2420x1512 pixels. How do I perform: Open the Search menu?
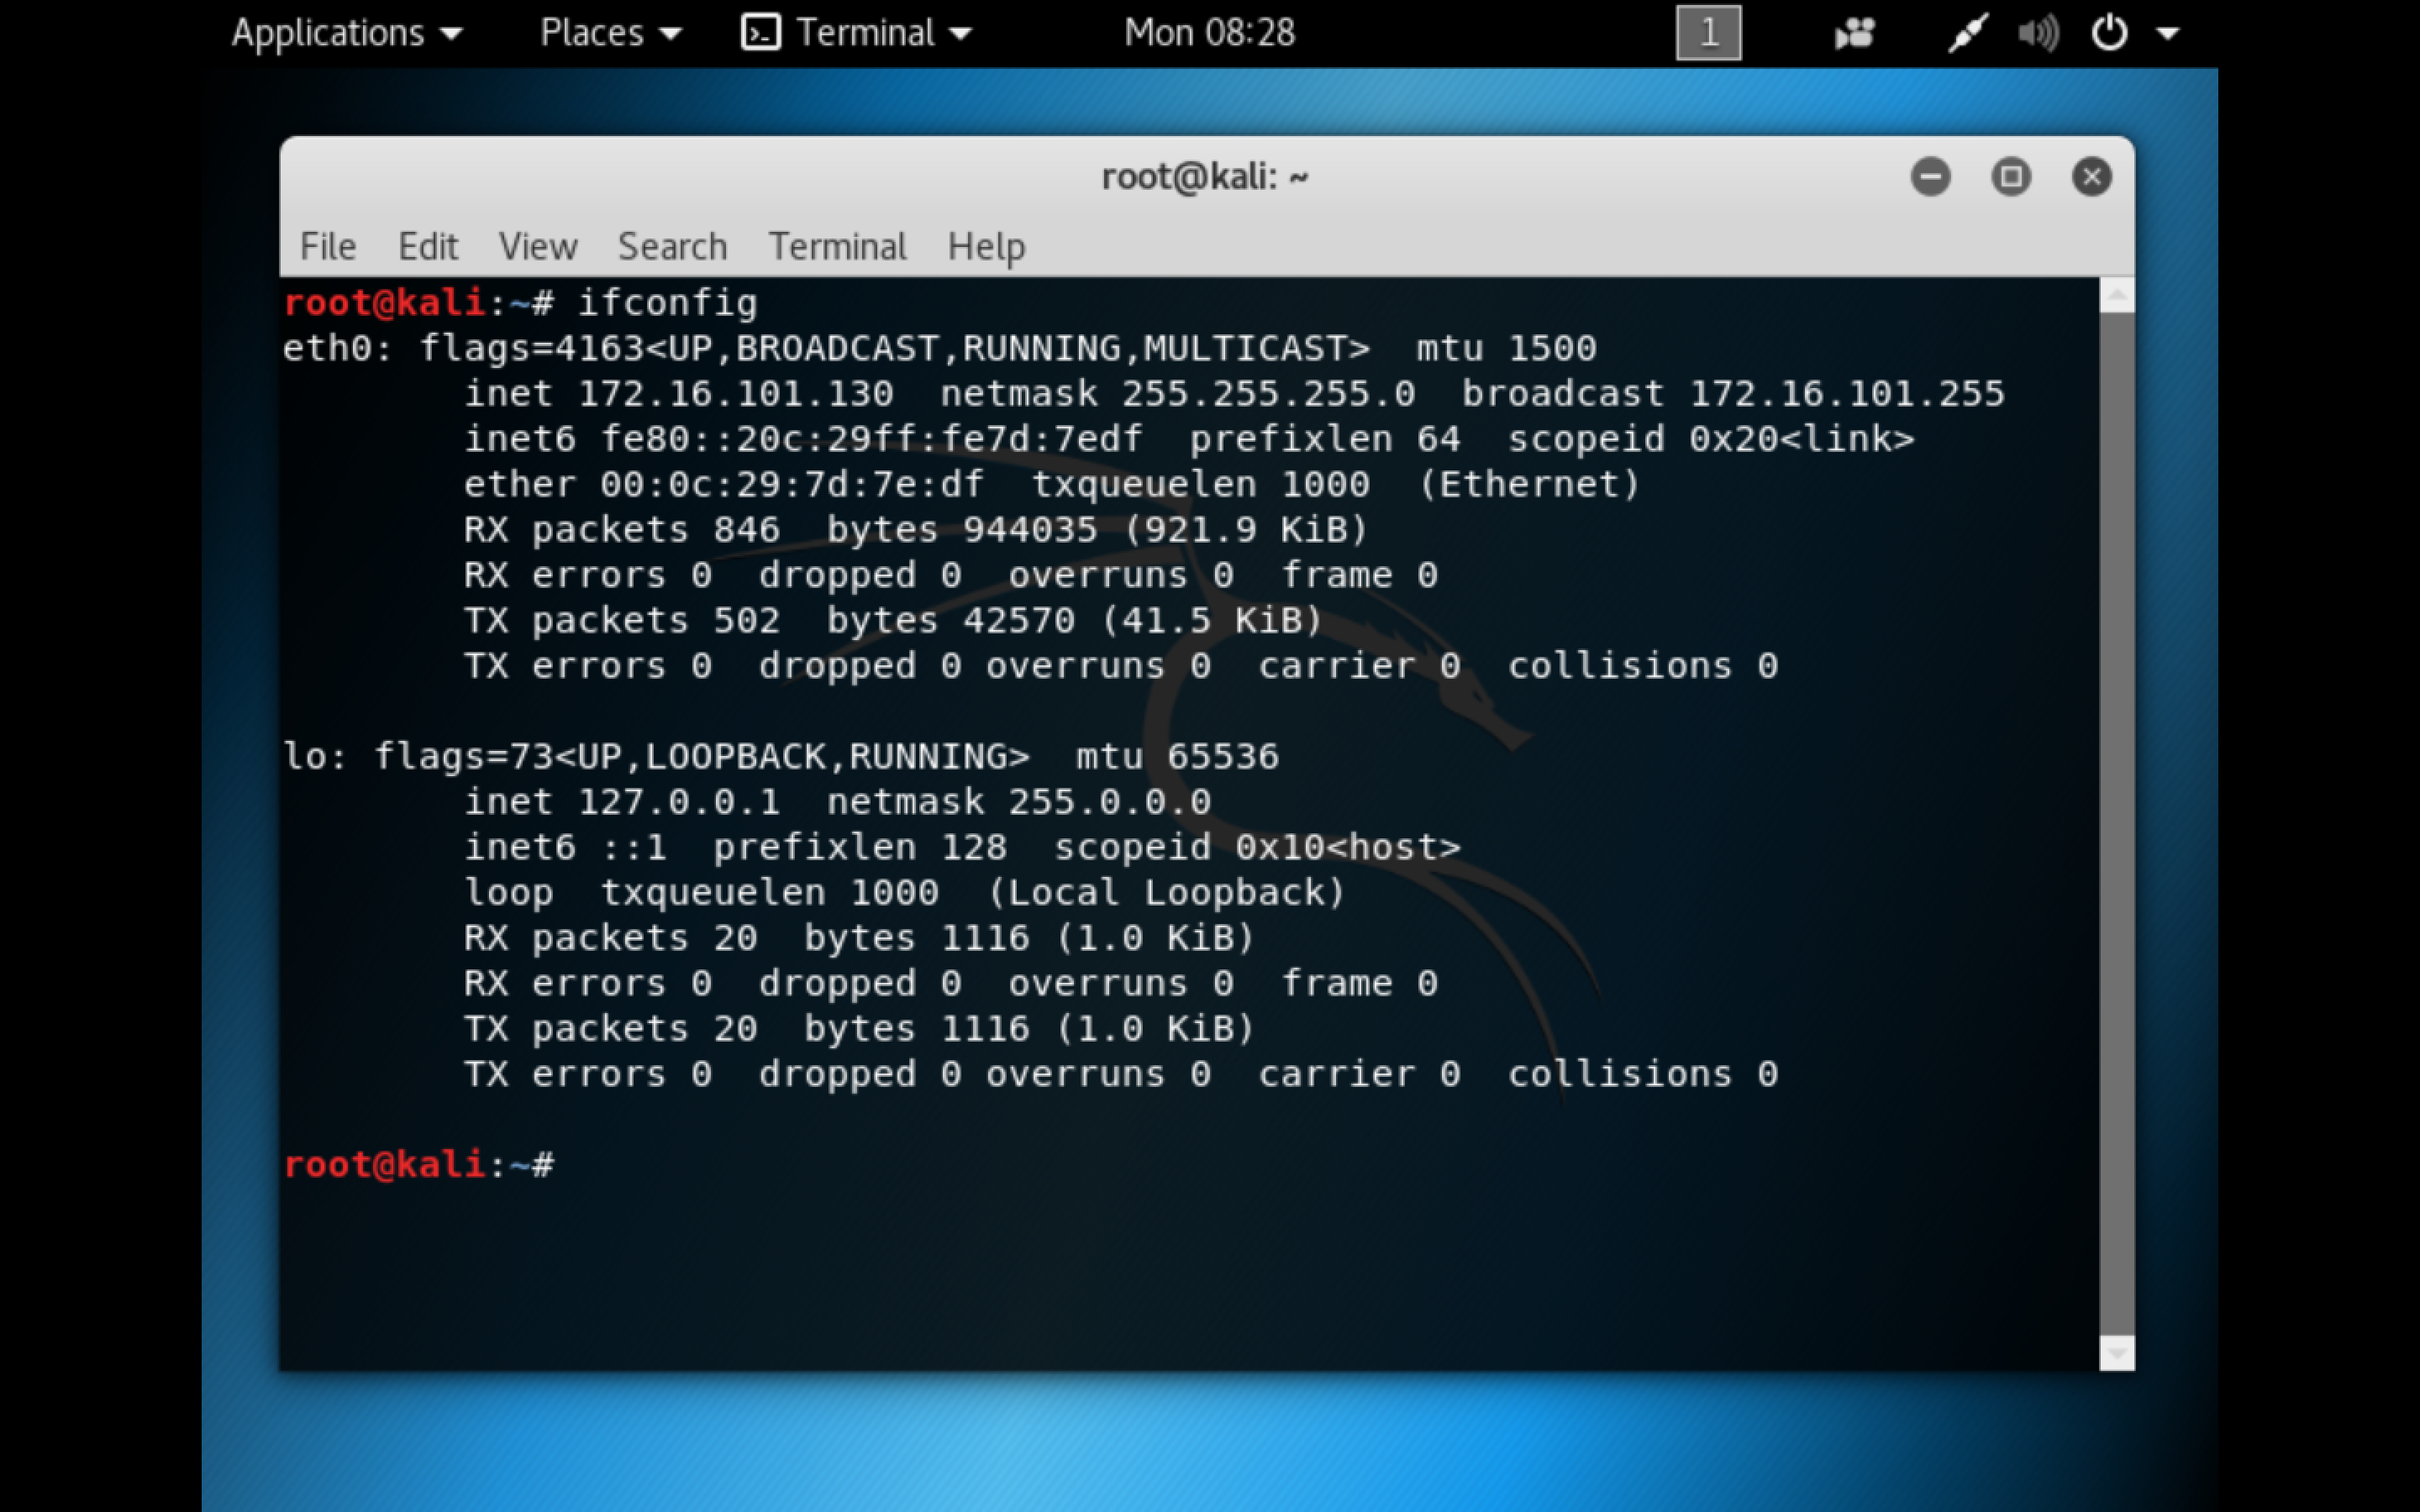coord(672,246)
